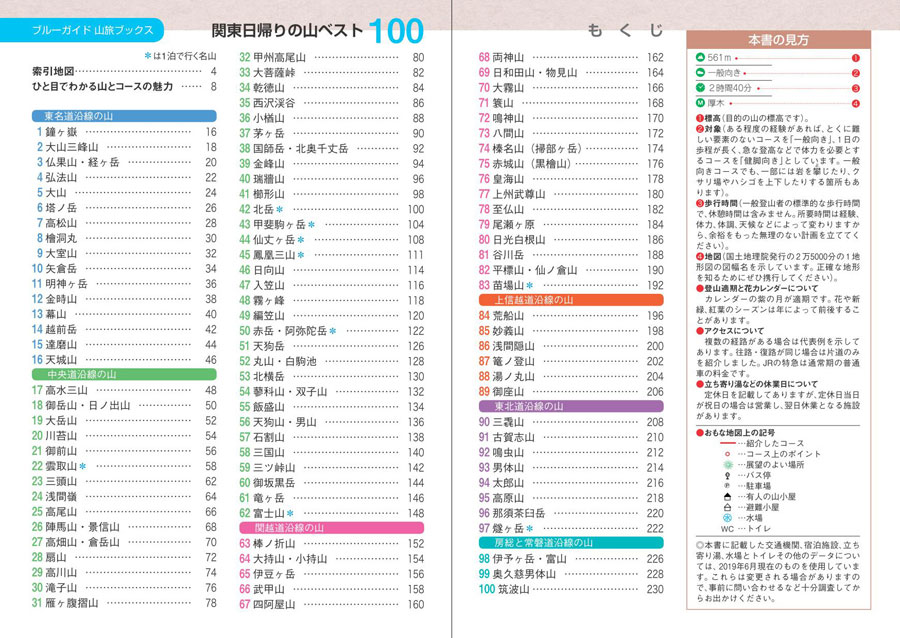Open entry 43 甲斐駒ヶ岳

(332, 225)
